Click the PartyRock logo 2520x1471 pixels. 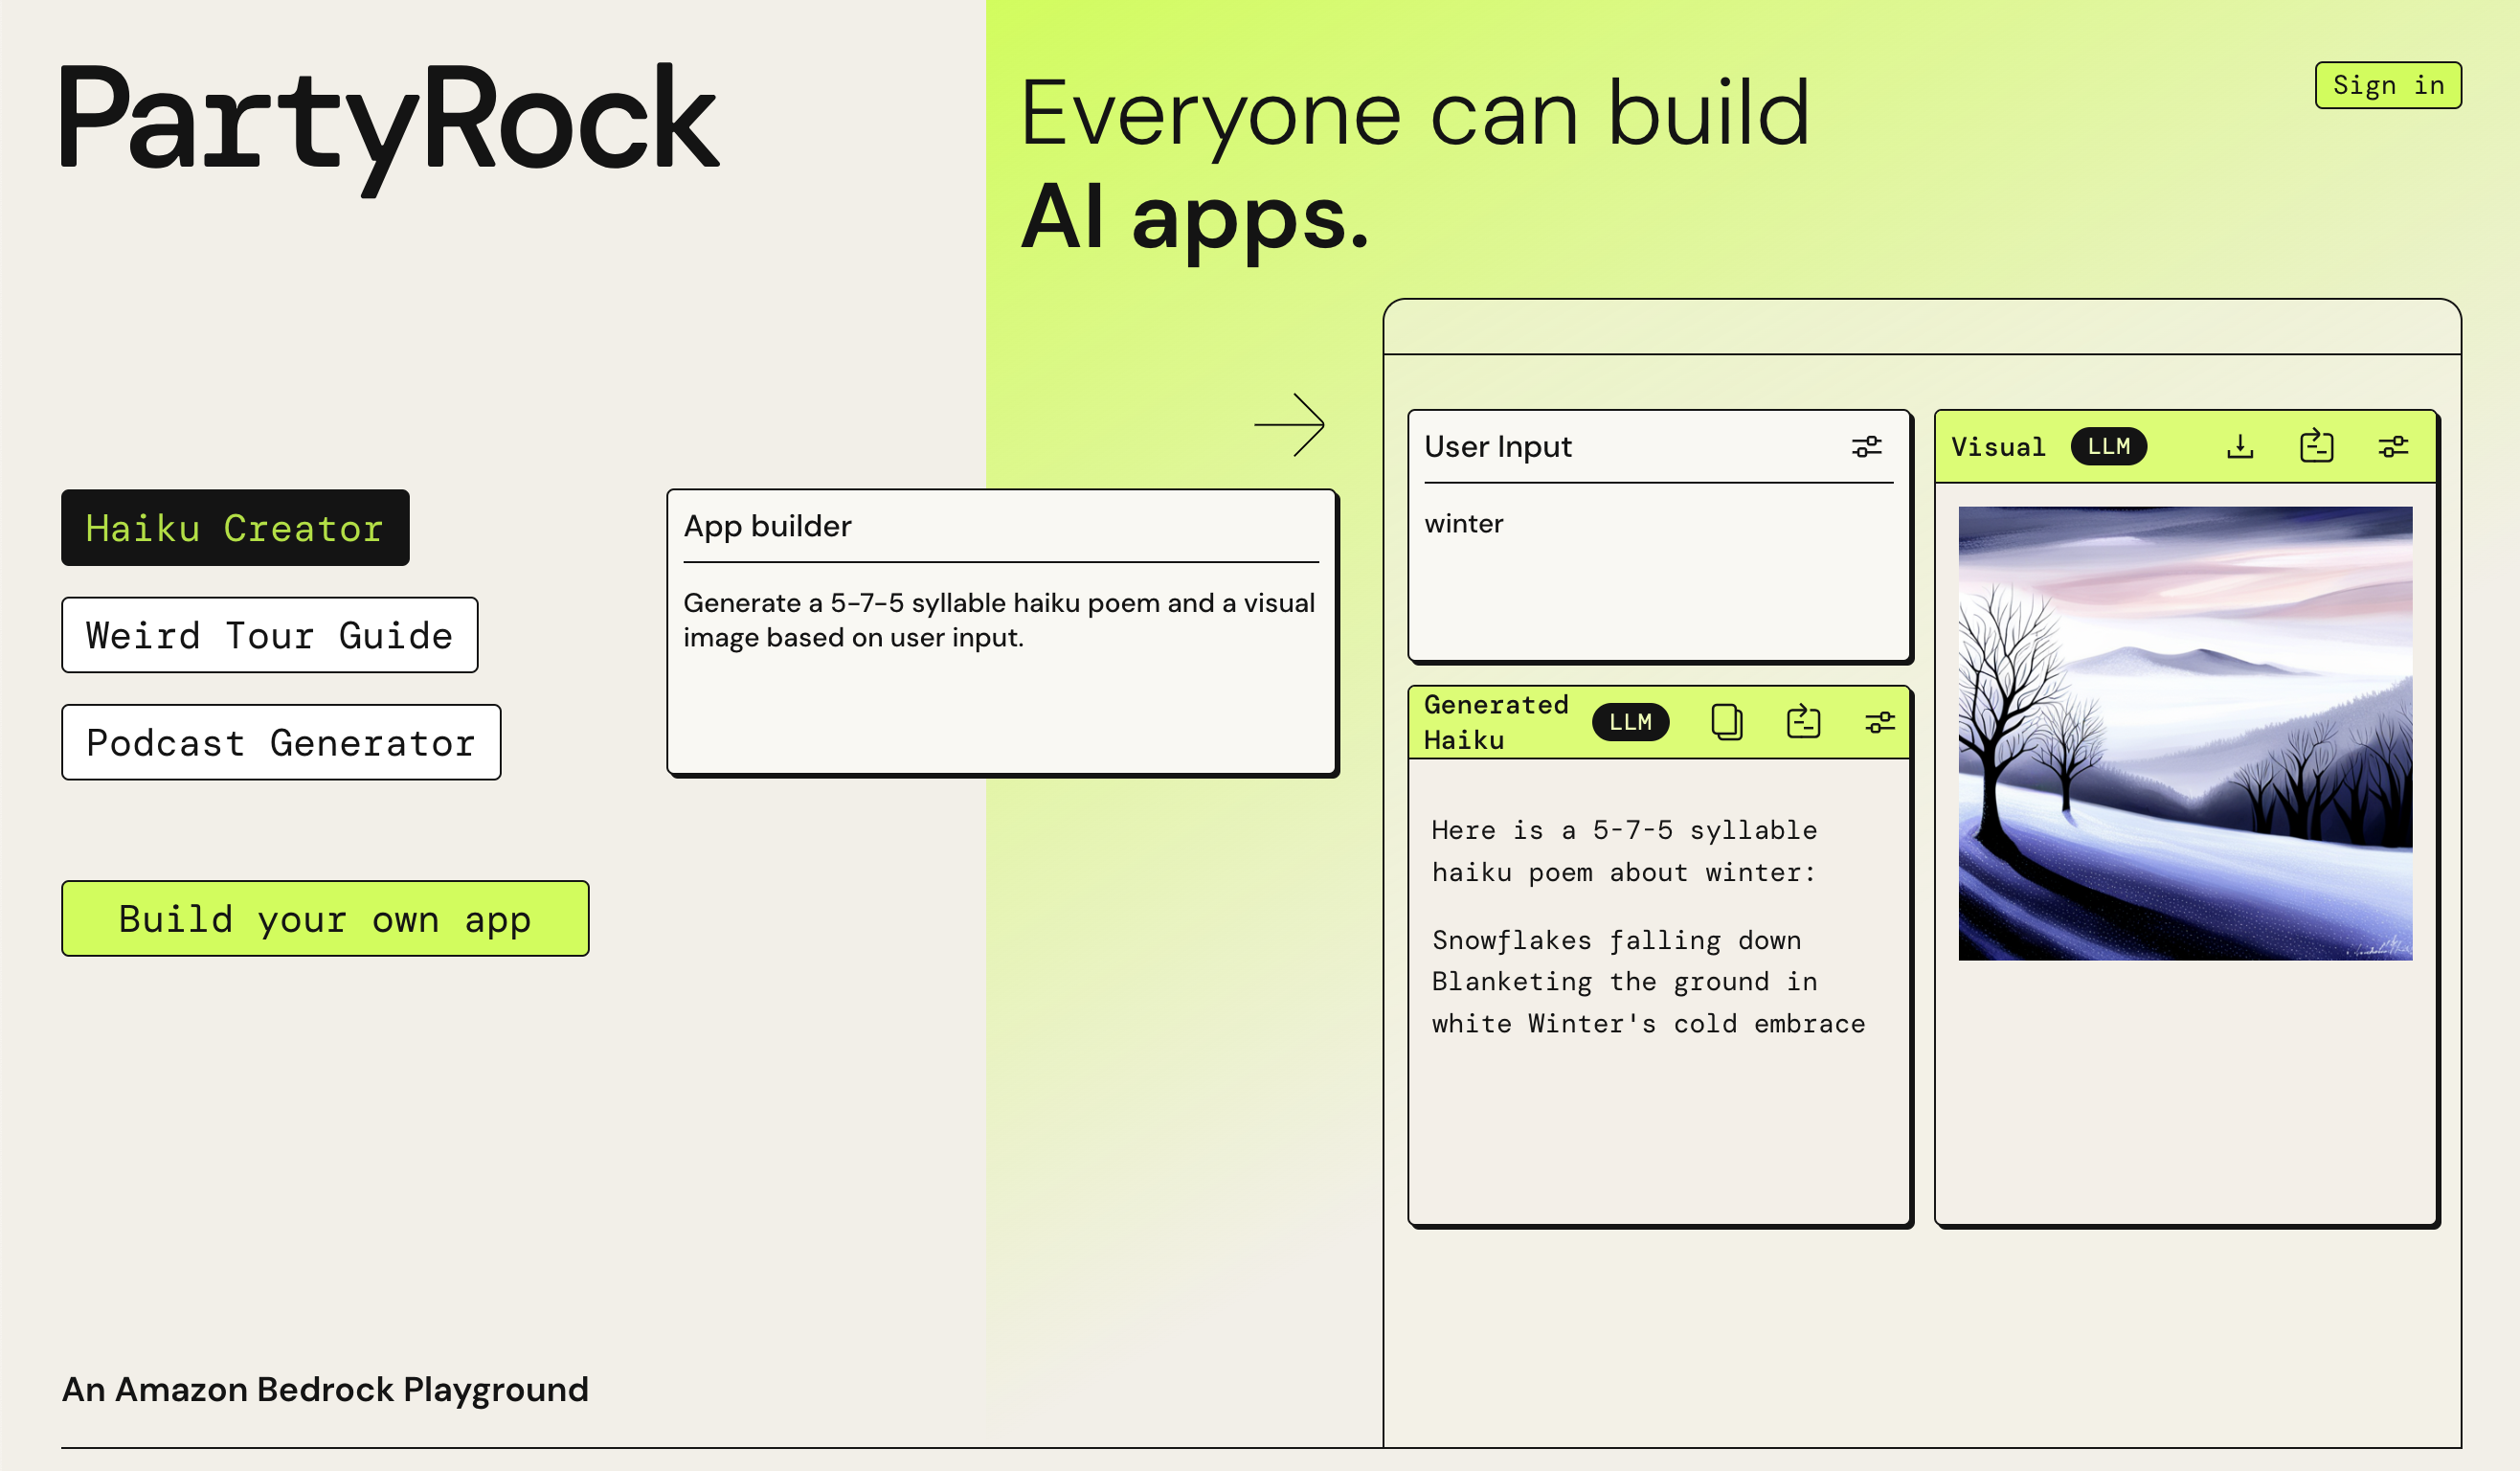(x=390, y=125)
